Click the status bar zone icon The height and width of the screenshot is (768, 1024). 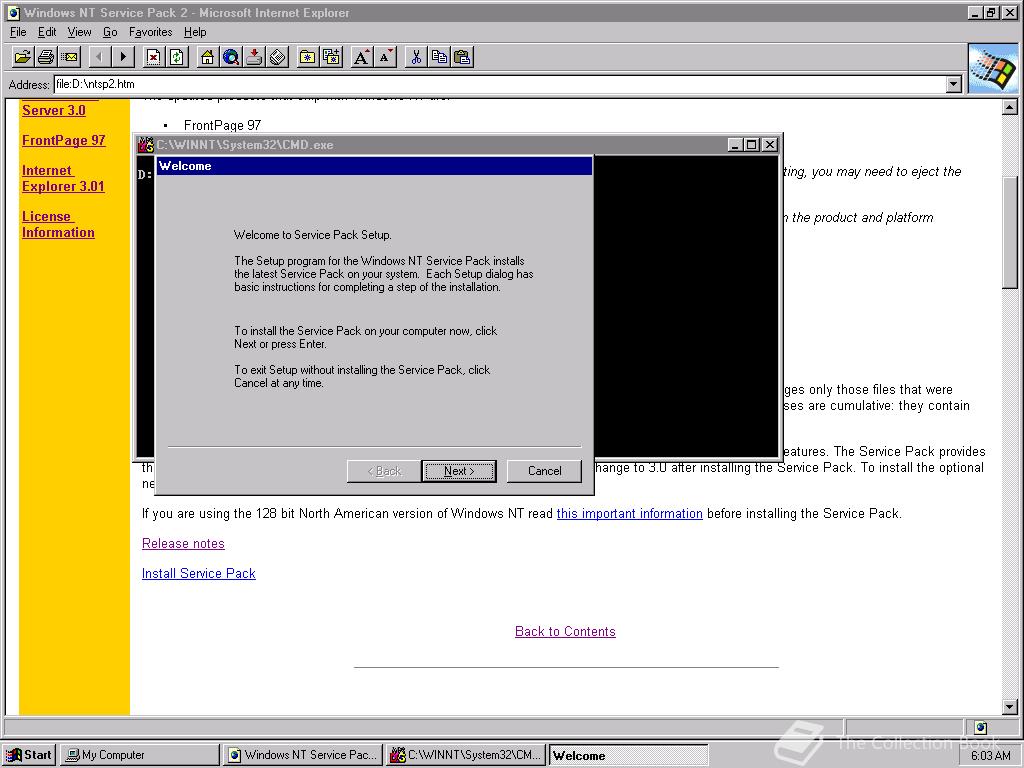tap(981, 728)
